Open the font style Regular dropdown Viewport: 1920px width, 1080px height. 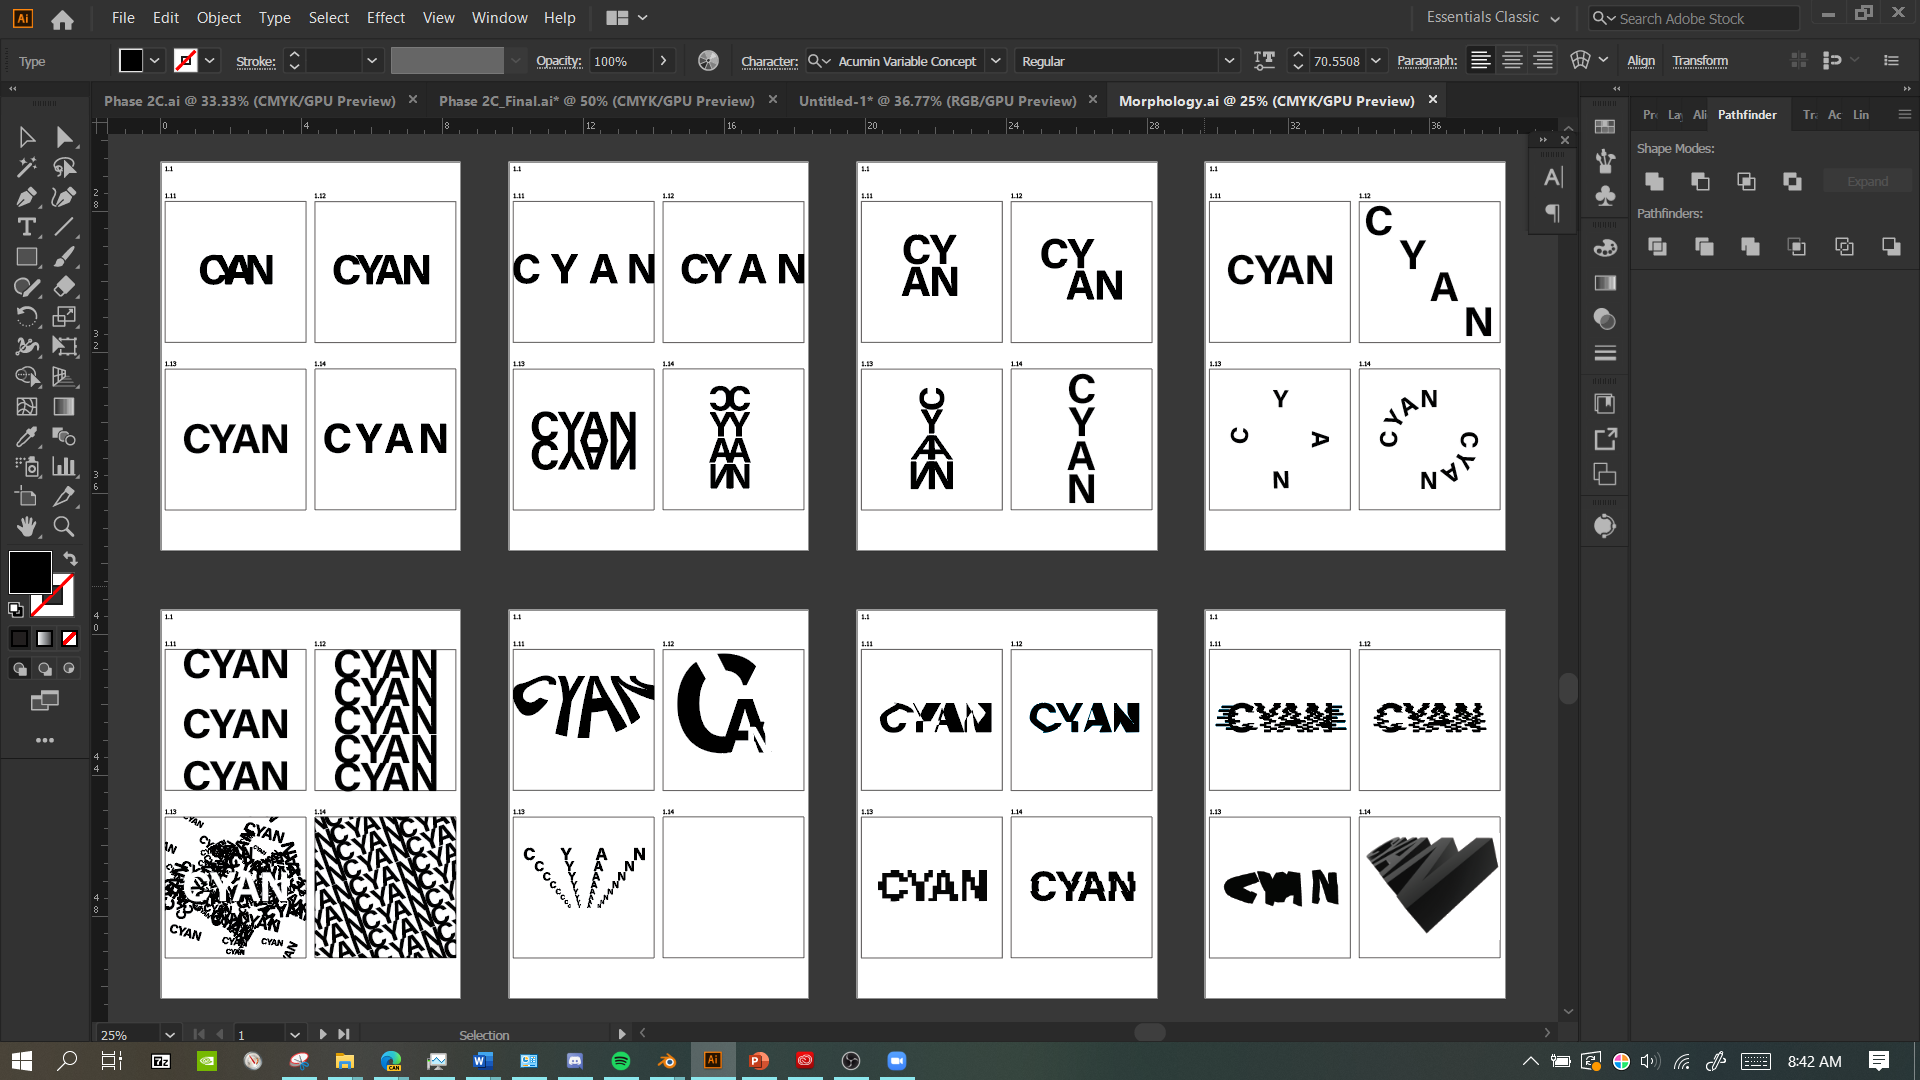click(1229, 61)
